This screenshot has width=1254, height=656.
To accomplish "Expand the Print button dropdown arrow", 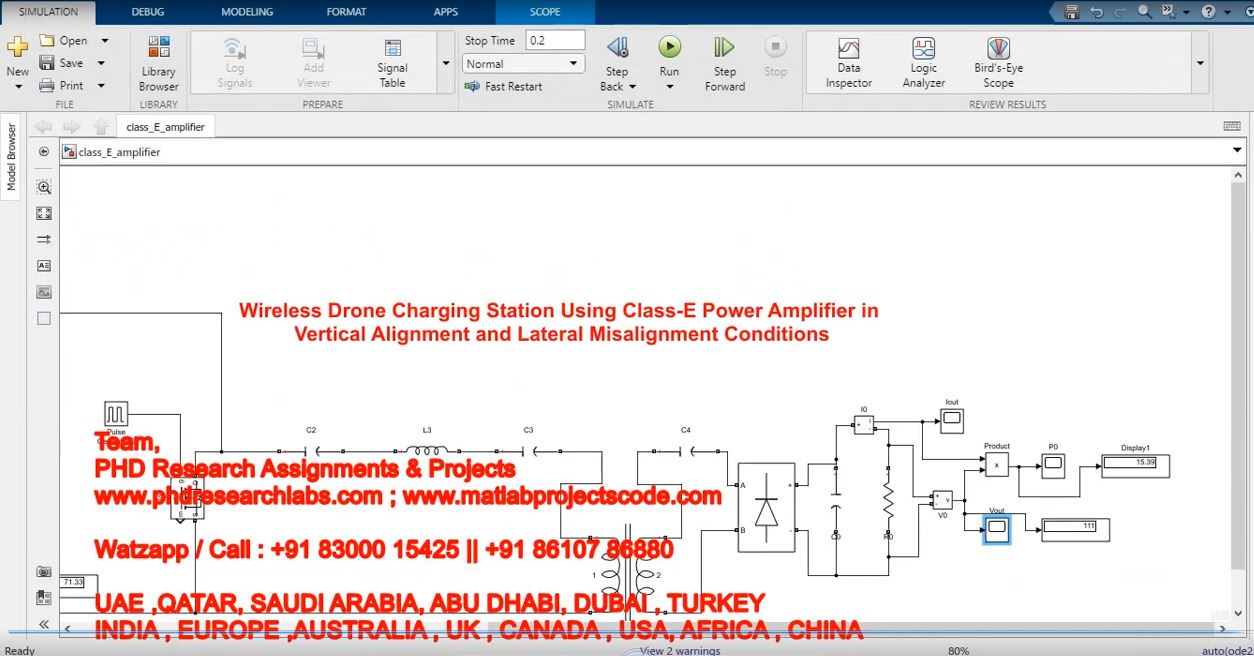I will pos(102,86).
